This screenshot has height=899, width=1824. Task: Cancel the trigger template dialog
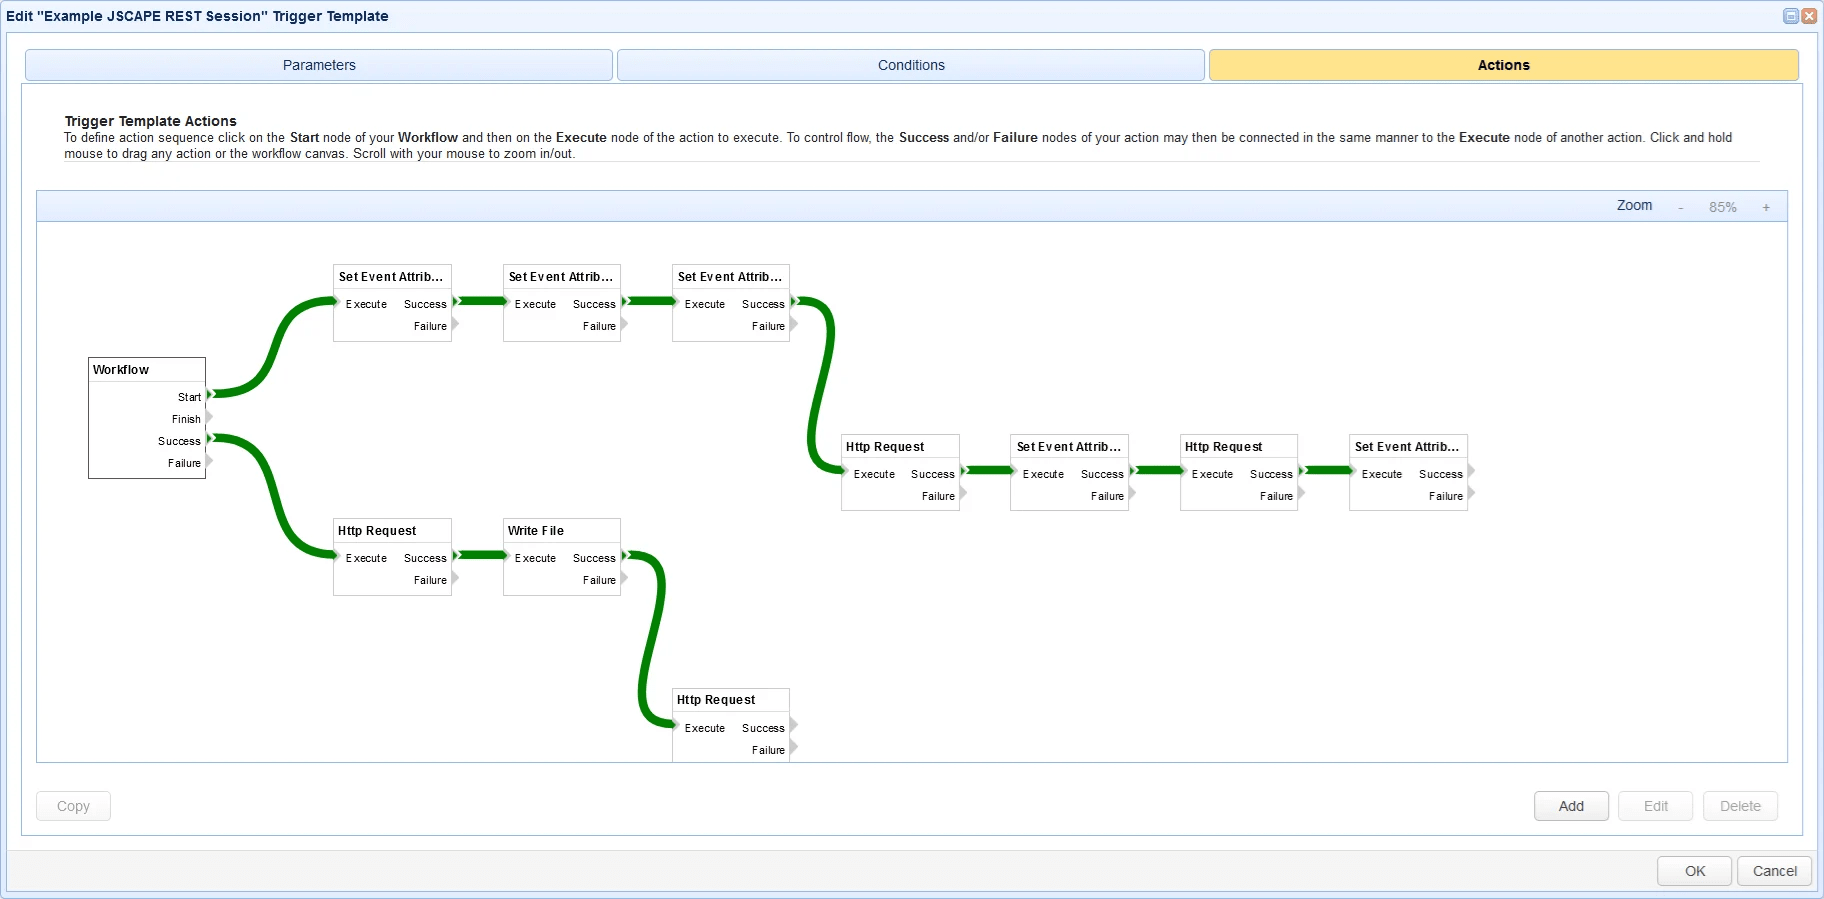(x=1775, y=871)
